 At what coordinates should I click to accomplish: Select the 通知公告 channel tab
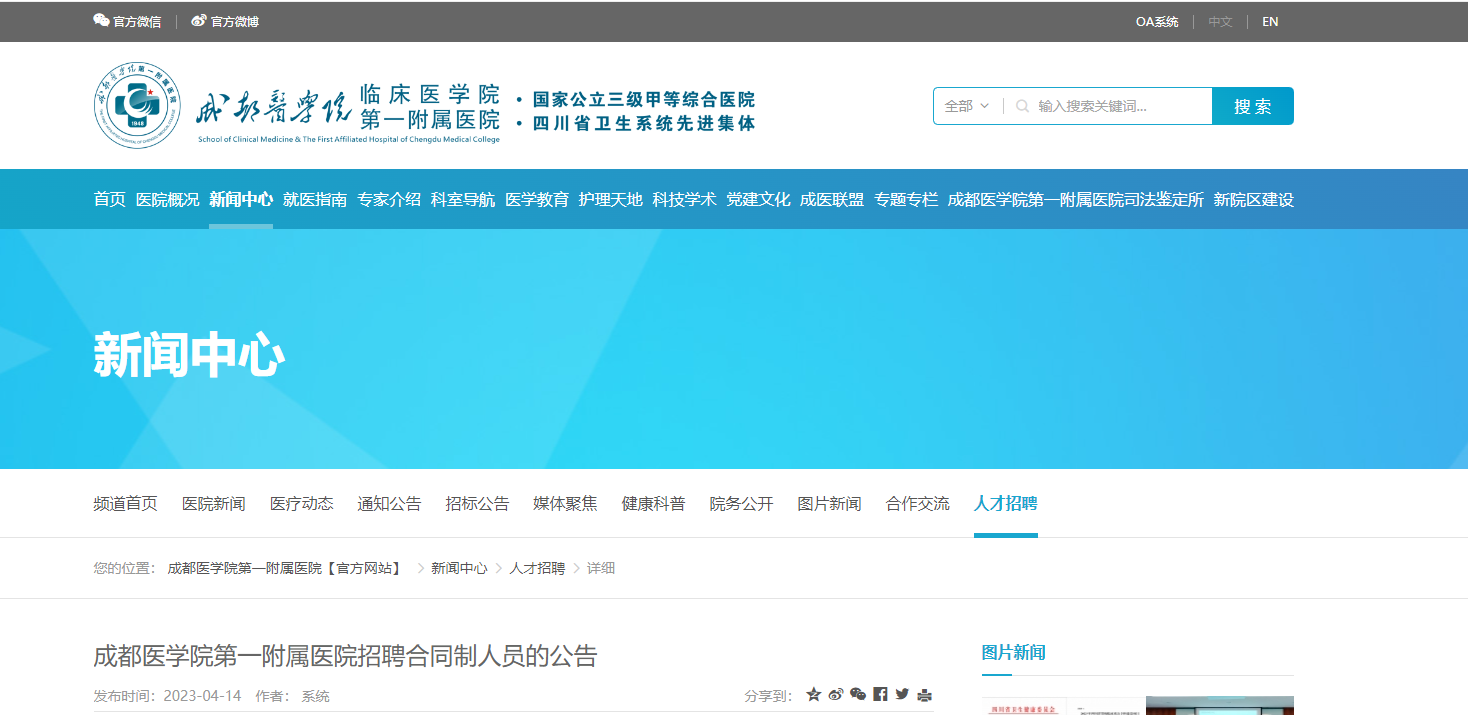[x=389, y=504]
